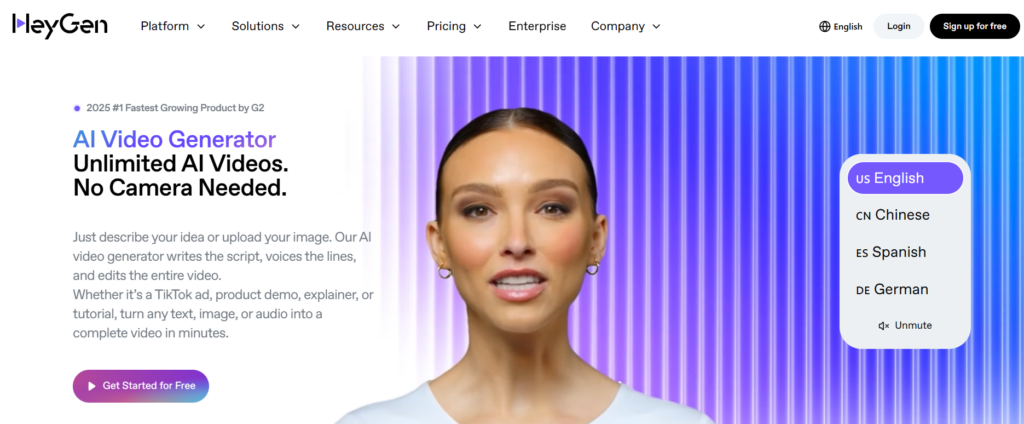Click the DE code beside German
This screenshot has height=424, width=1024.
[x=863, y=290]
